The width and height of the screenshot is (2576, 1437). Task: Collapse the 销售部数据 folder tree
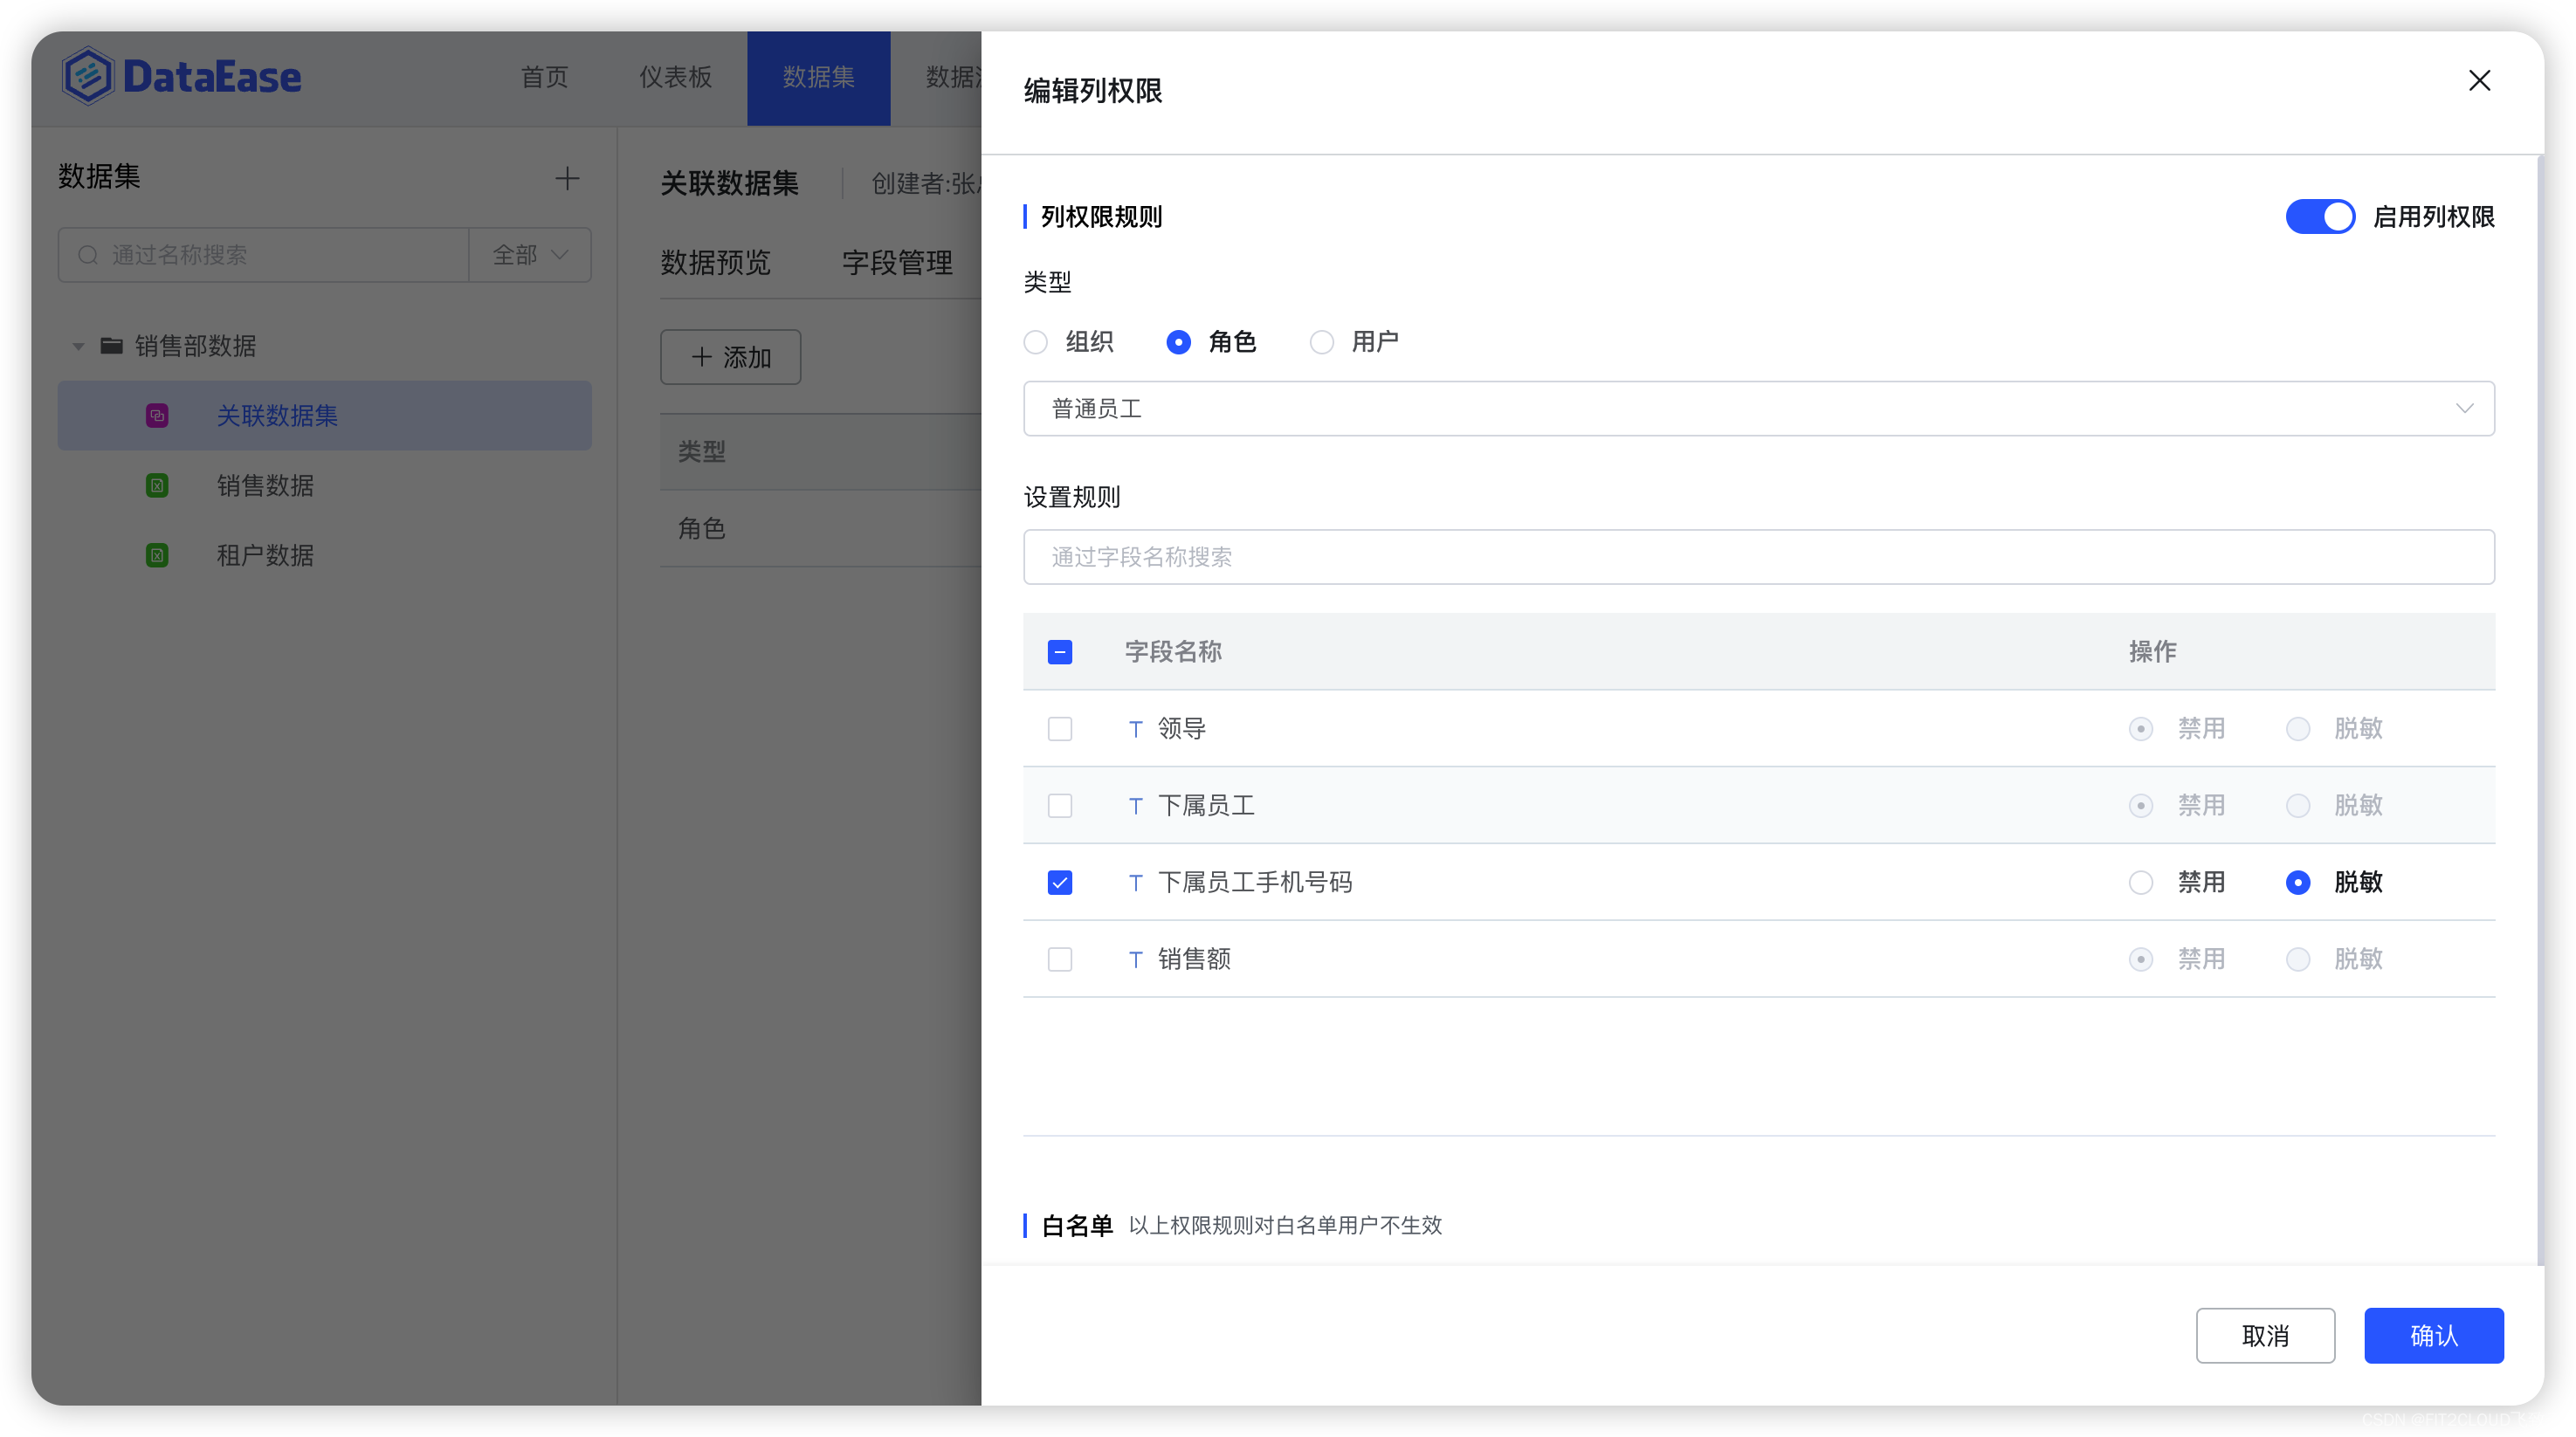click(77, 346)
